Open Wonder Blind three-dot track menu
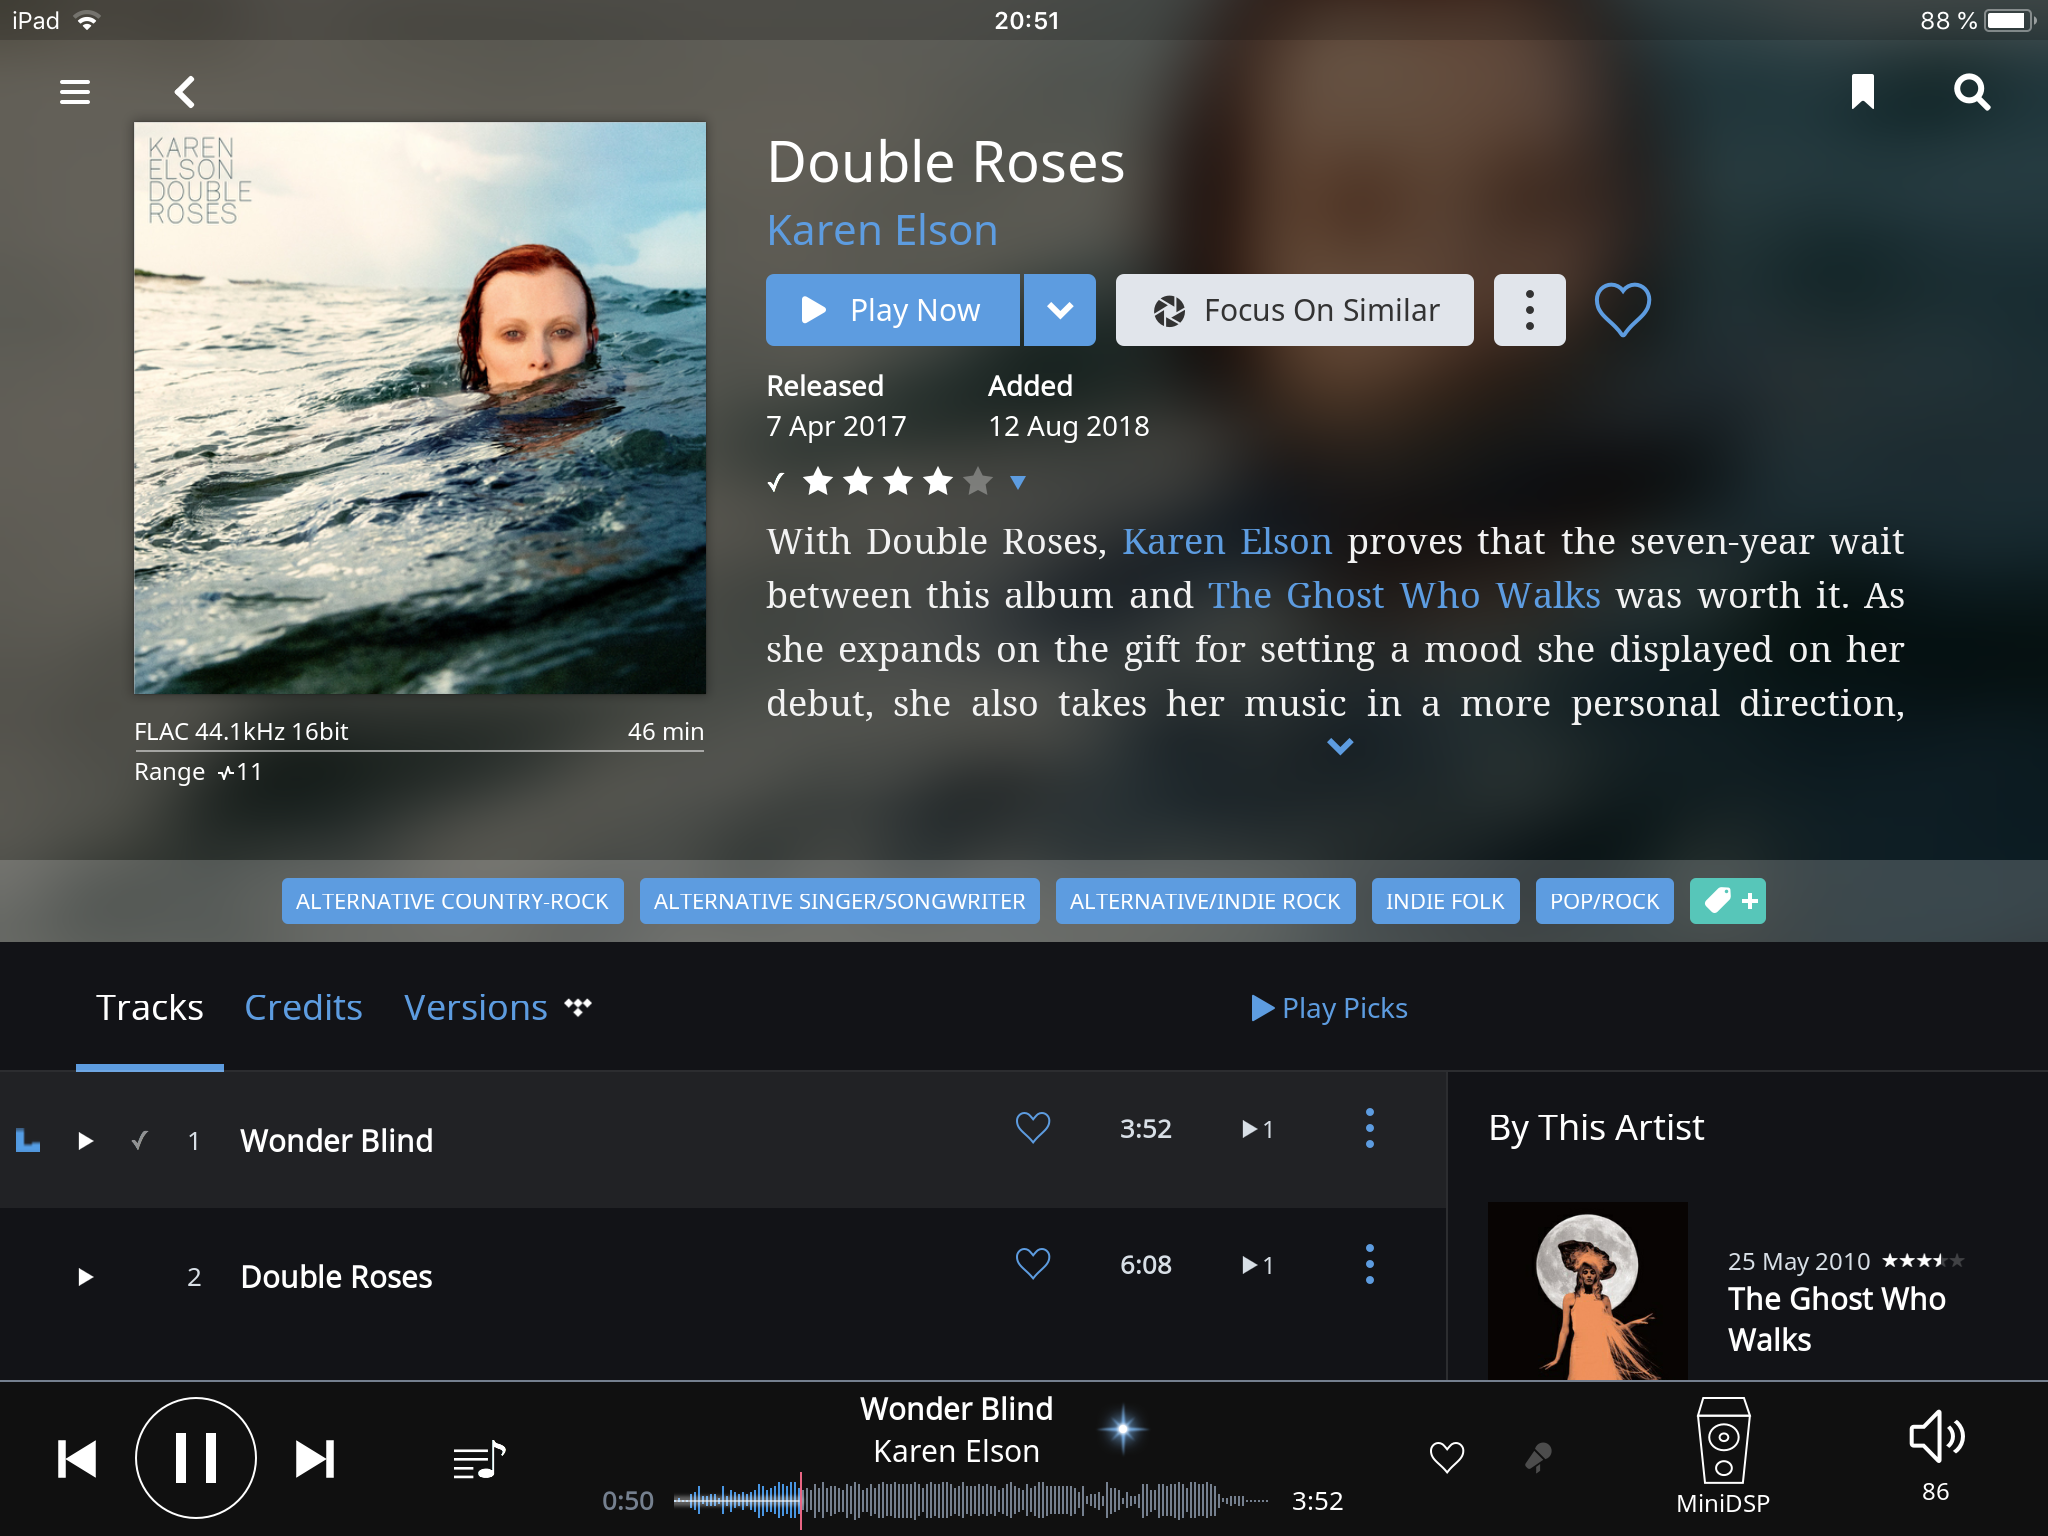2048x1536 pixels. click(x=1369, y=1128)
